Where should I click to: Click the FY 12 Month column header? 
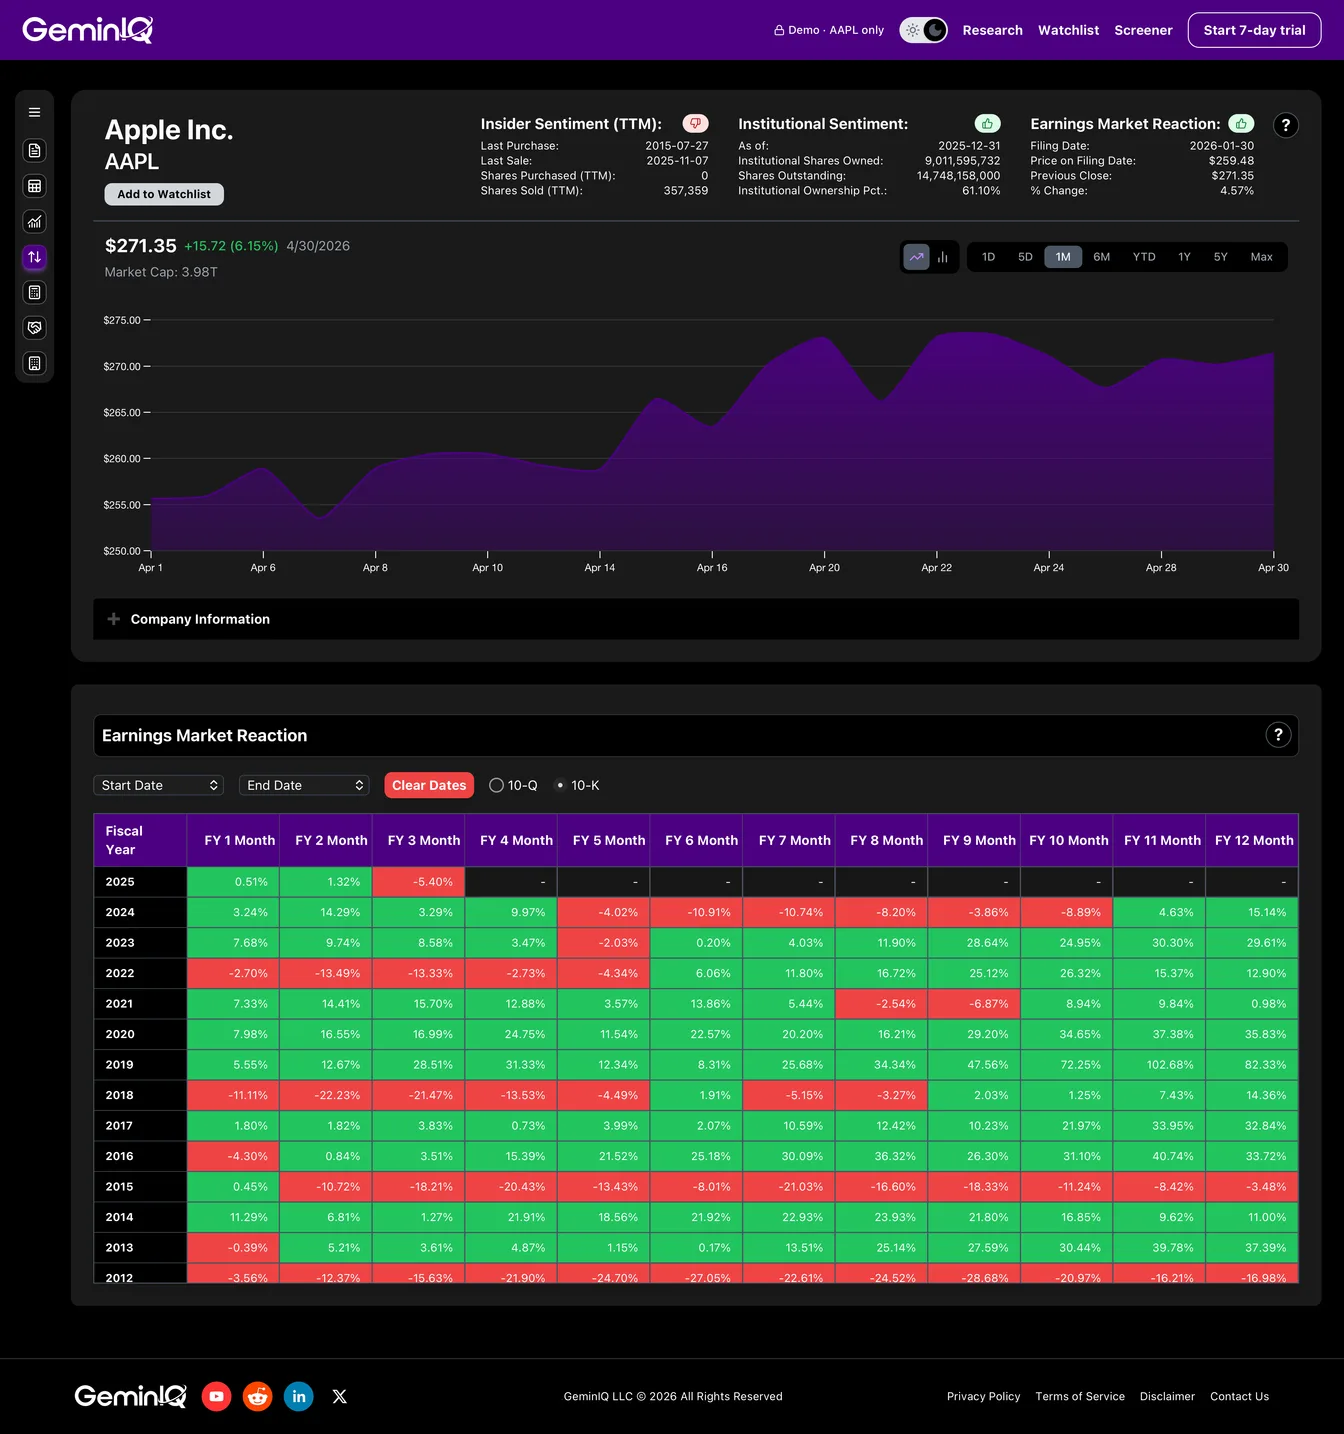pyautogui.click(x=1254, y=840)
